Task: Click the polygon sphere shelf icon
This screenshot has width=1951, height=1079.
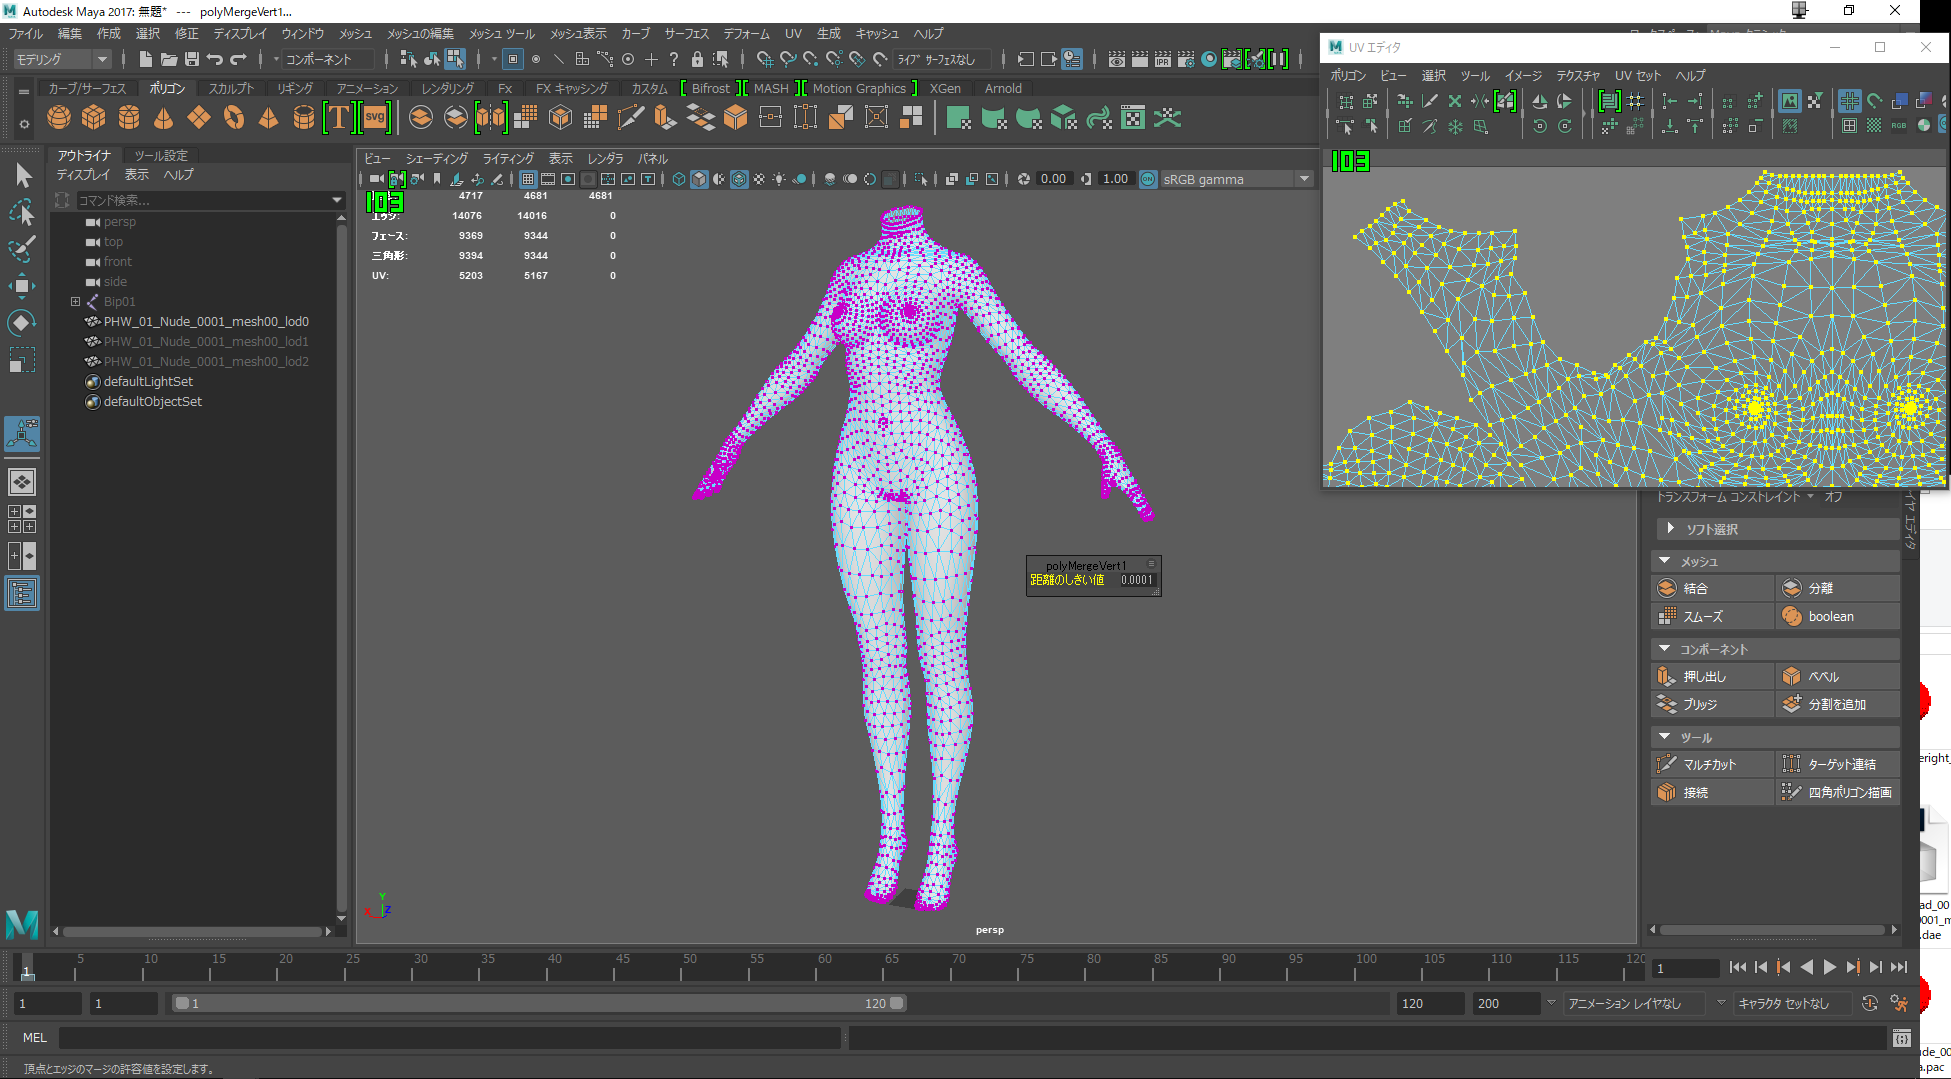Action: 59,118
